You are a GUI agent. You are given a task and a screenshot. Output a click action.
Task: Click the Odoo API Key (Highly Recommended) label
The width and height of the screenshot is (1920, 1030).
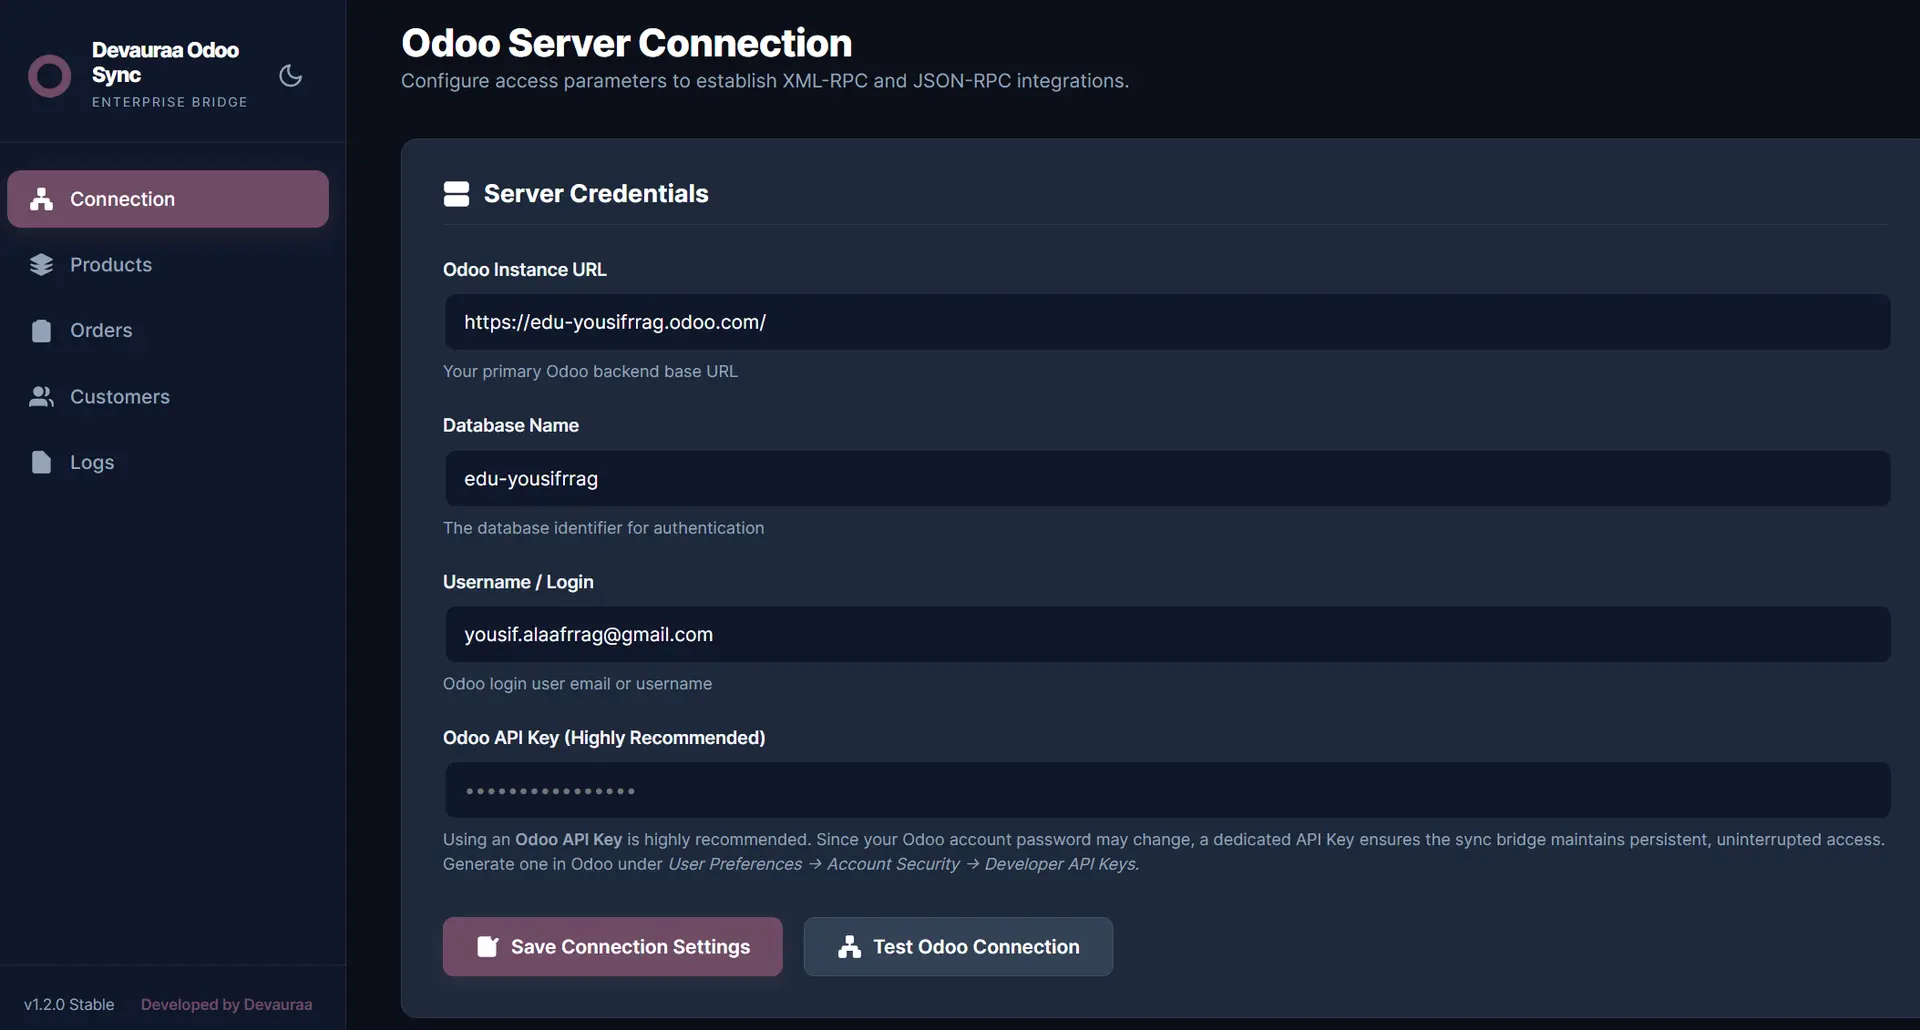[x=604, y=738]
